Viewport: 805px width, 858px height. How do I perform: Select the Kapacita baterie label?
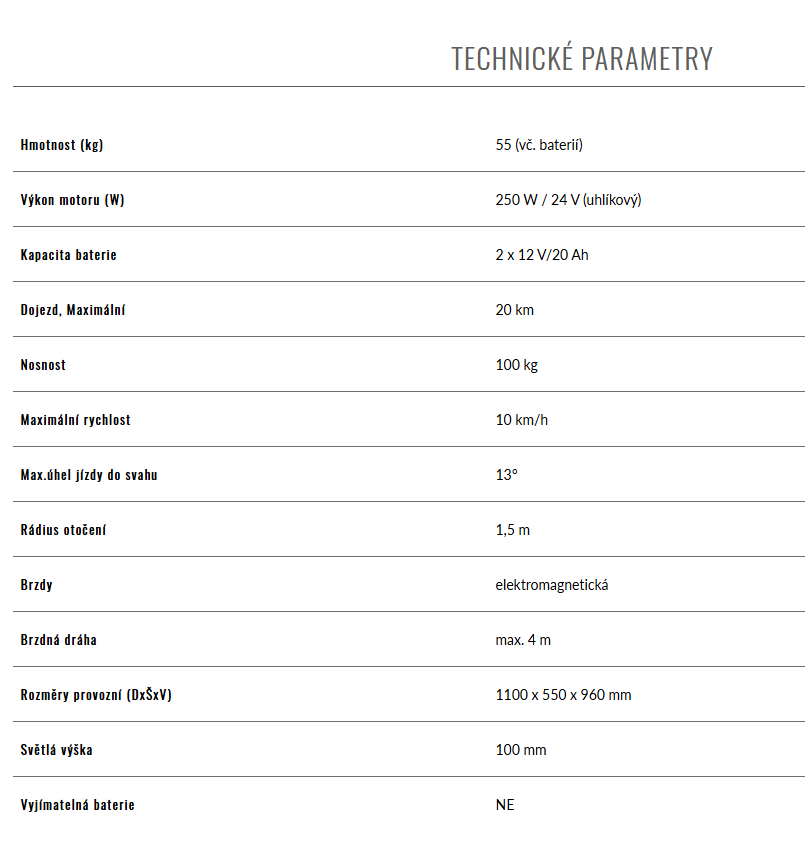tap(68, 255)
